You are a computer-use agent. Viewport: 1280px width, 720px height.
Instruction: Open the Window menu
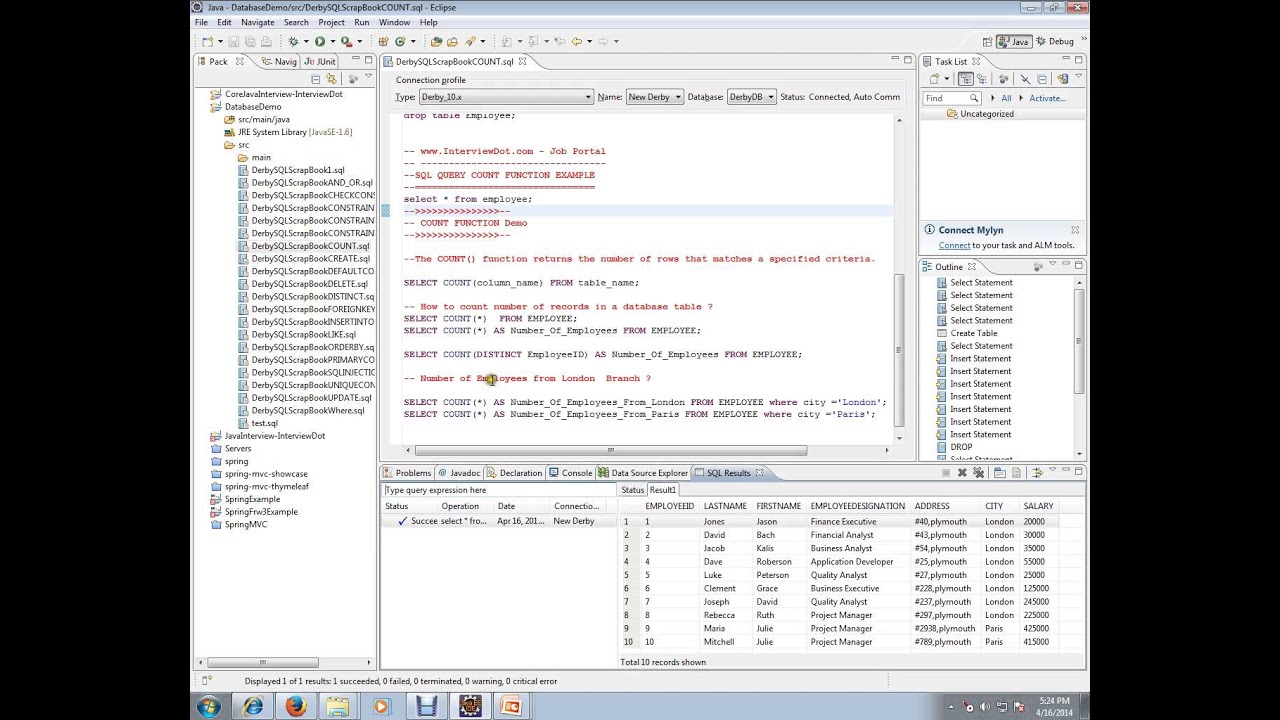point(394,22)
